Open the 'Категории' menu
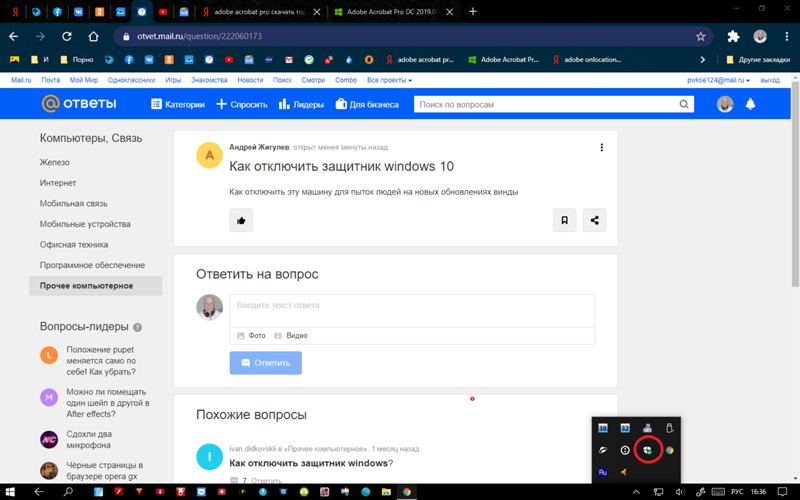800x500 pixels. click(178, 104)
